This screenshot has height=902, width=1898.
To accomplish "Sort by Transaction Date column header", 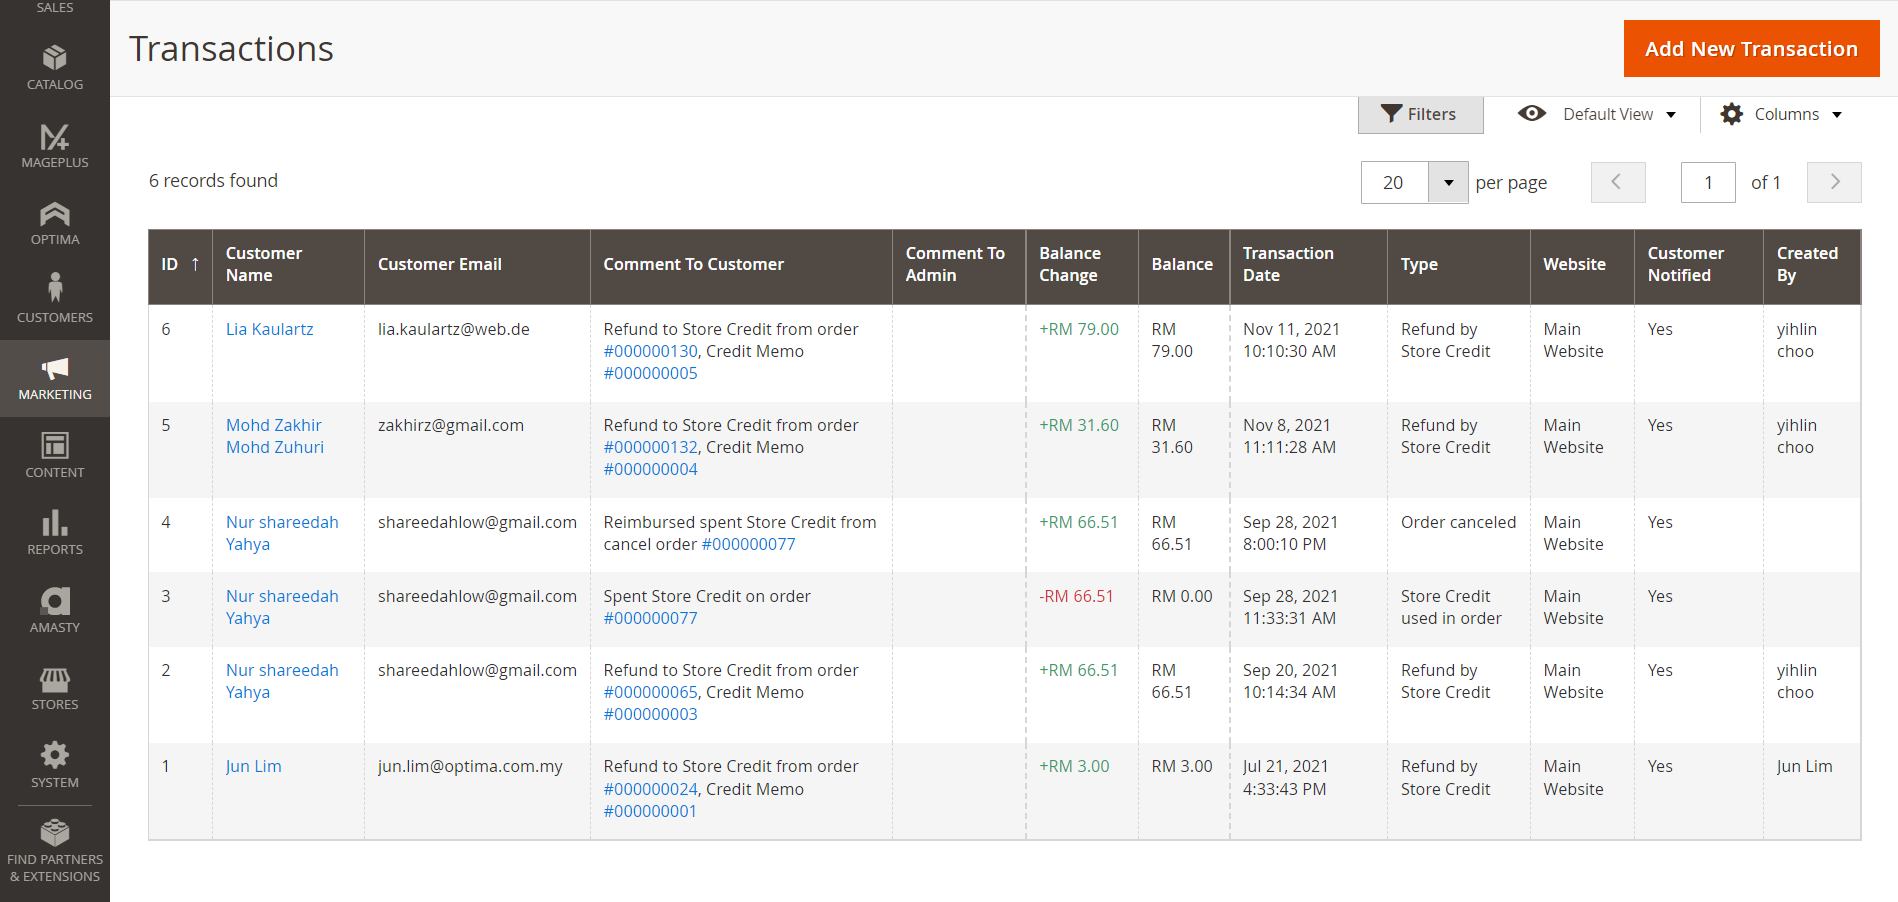I will 1308,265.
